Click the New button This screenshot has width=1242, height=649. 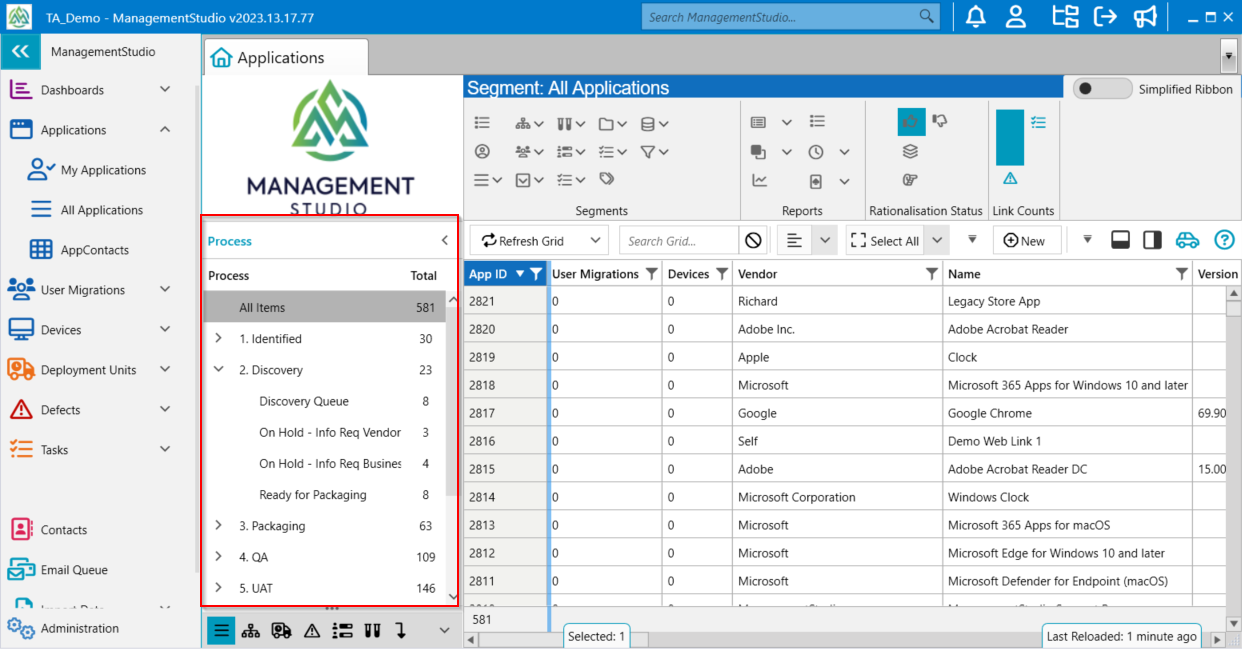pyautogui.click(x=1026, y=241)
